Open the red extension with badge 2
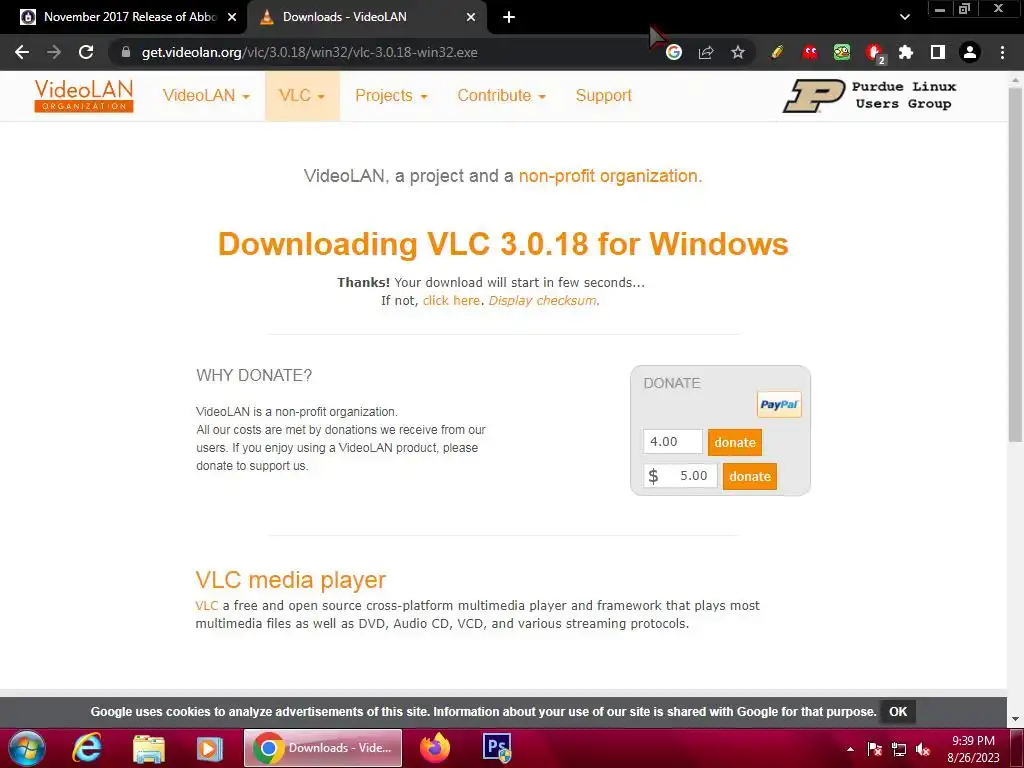The height and width of the screenshot is (768, 1024). [x=874, y=53]
